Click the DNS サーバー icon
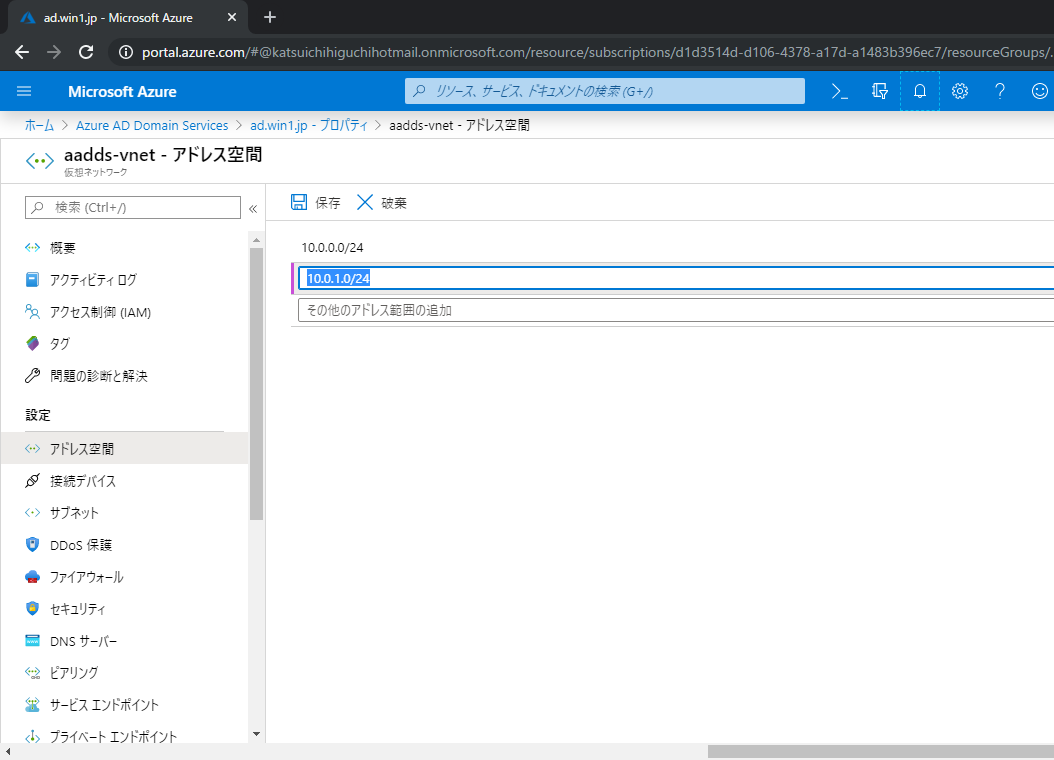The height and width of the screenshot is (760, 1054). coord(32,640)
